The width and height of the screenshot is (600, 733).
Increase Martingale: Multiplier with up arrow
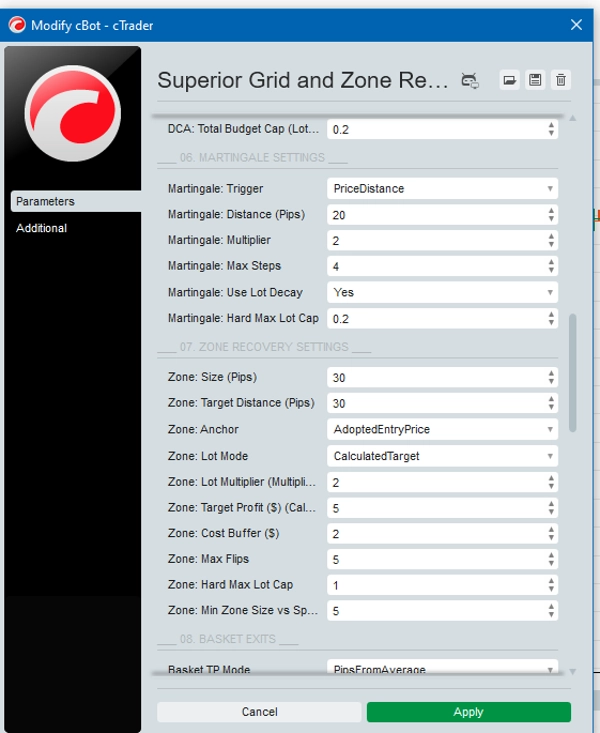click(551, 237)
